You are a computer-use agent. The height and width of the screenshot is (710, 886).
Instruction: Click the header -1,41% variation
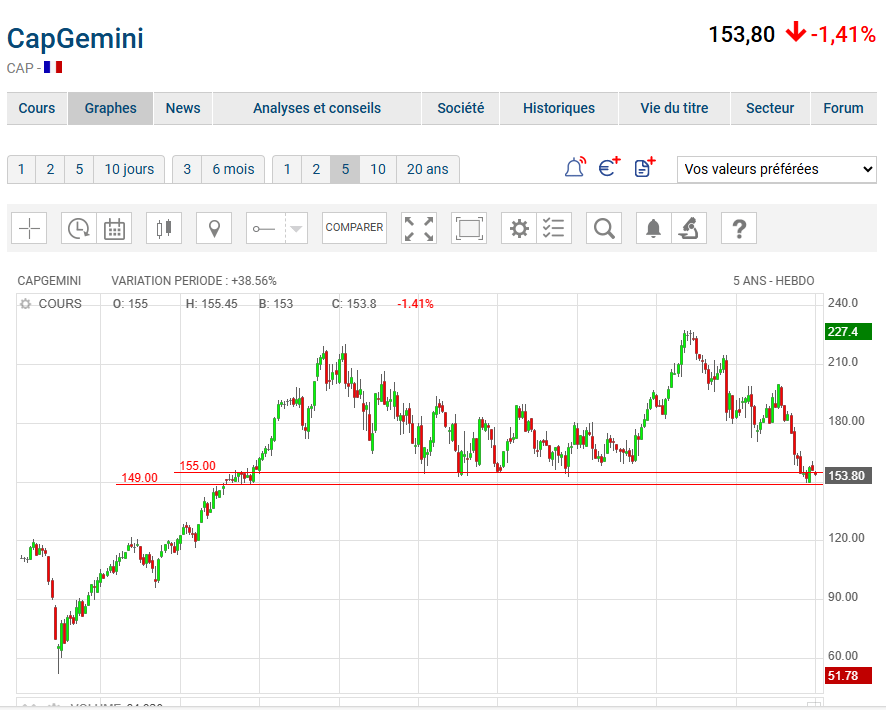pyautogui.click(x=842, y=34)
